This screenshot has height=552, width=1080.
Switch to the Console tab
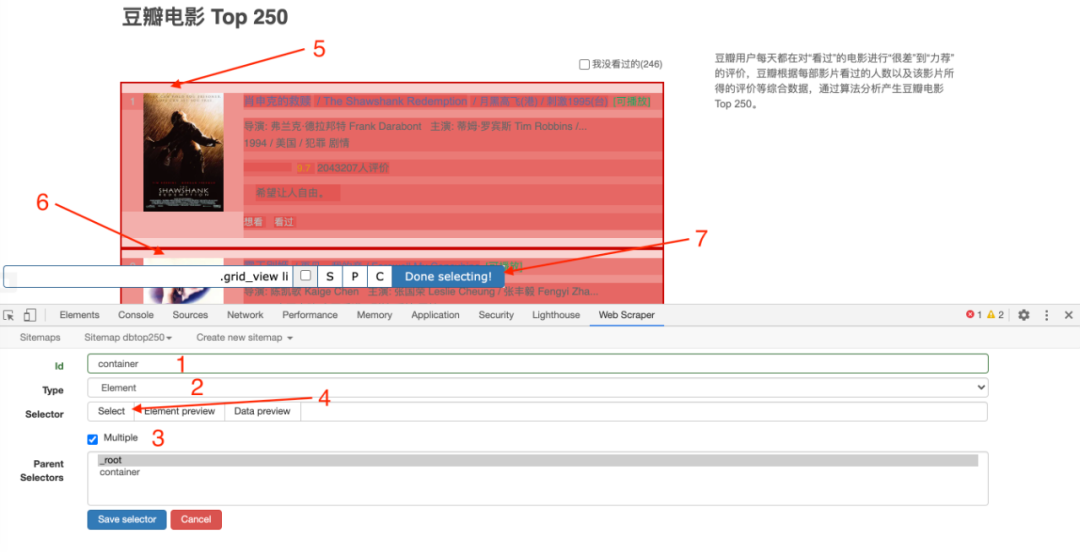tap(136, 315)
